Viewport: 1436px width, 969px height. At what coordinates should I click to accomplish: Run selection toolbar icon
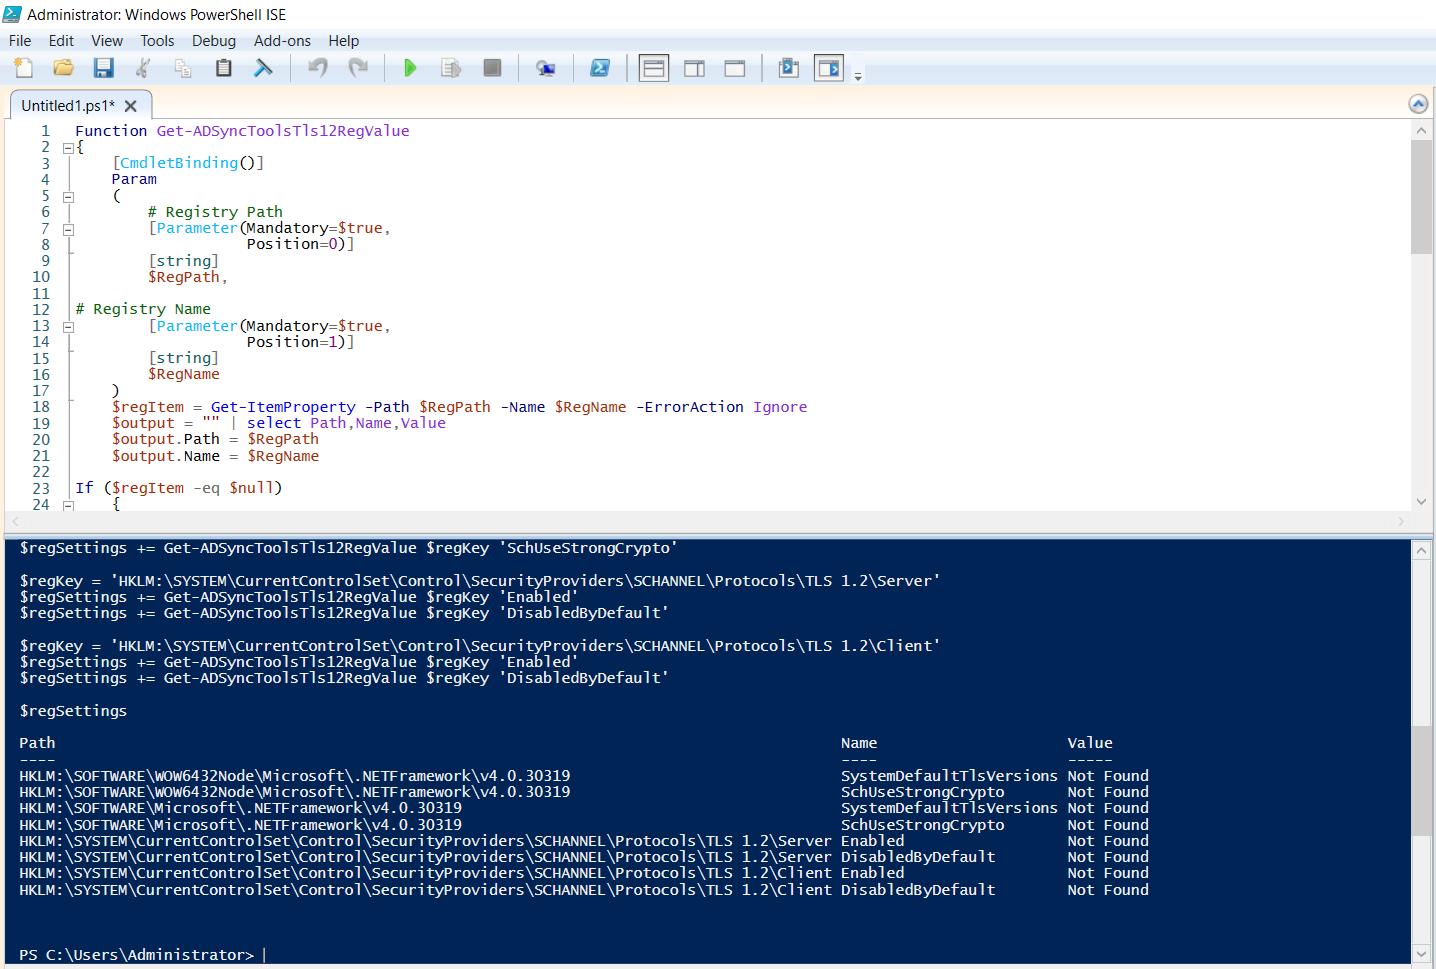(x=451, y=68)
